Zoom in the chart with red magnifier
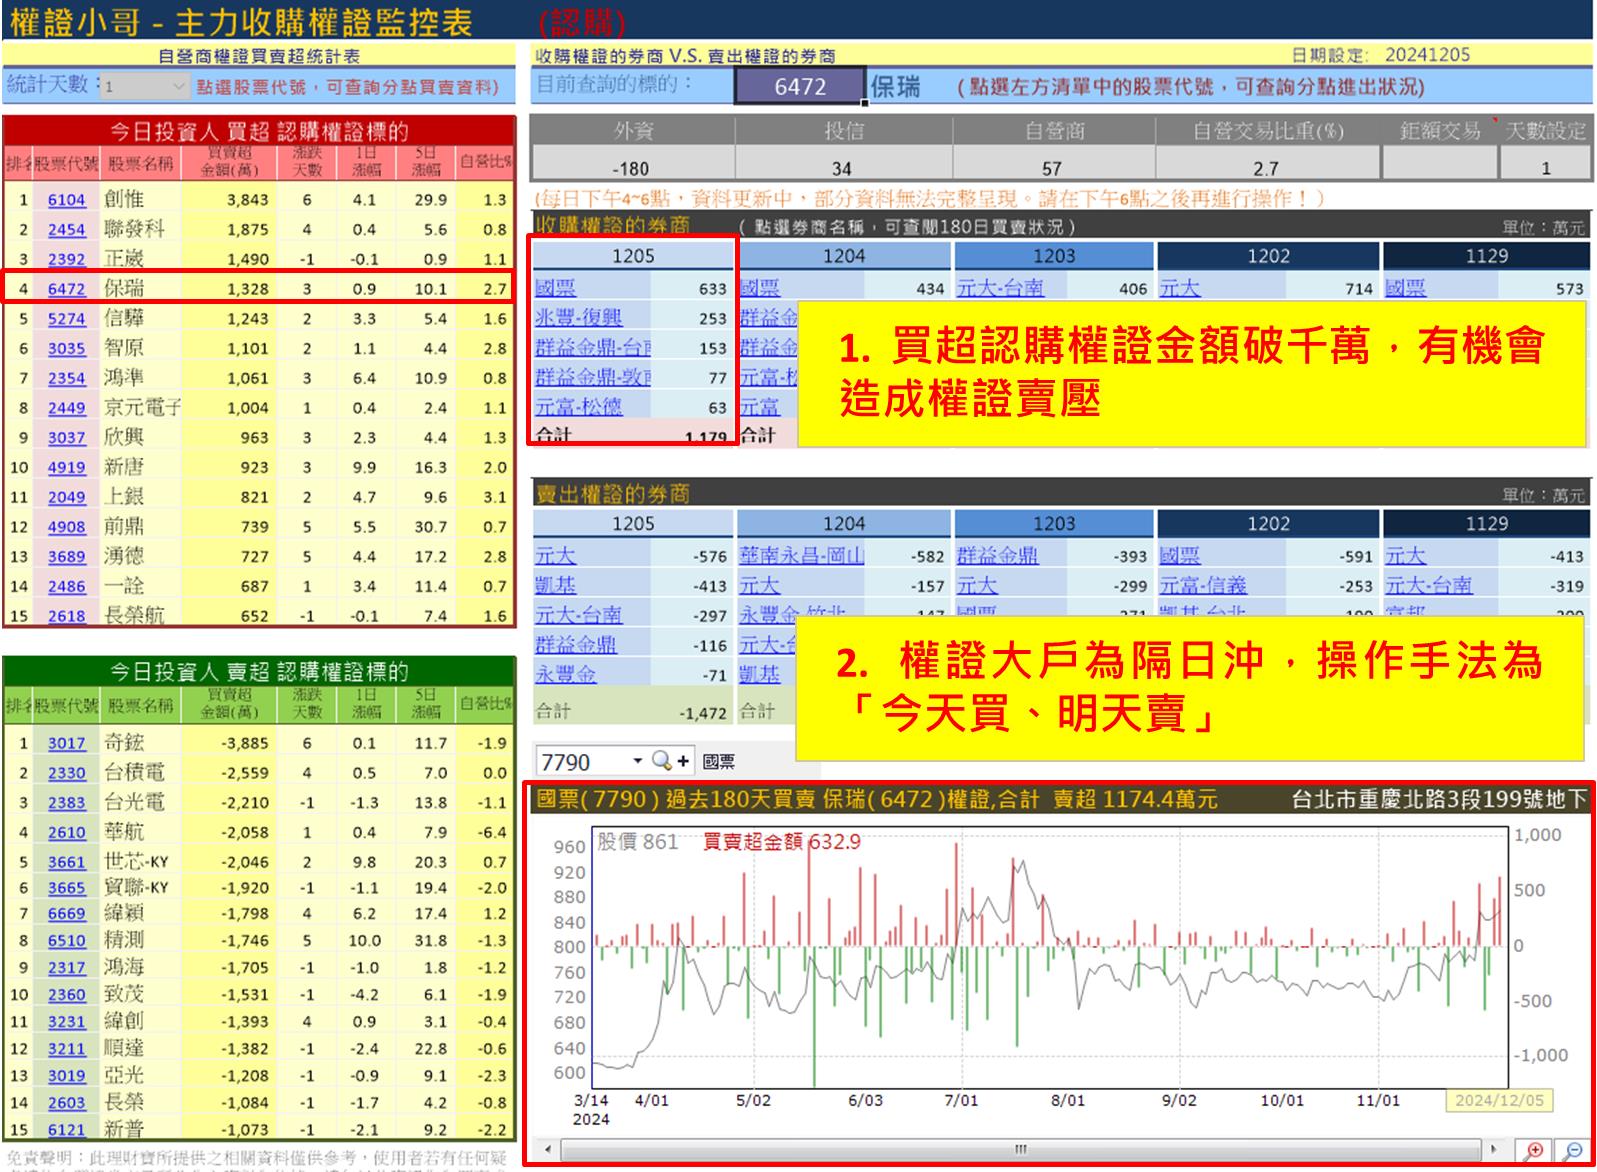This screenshot has height=1172, width=1597. point(1534,1150)
